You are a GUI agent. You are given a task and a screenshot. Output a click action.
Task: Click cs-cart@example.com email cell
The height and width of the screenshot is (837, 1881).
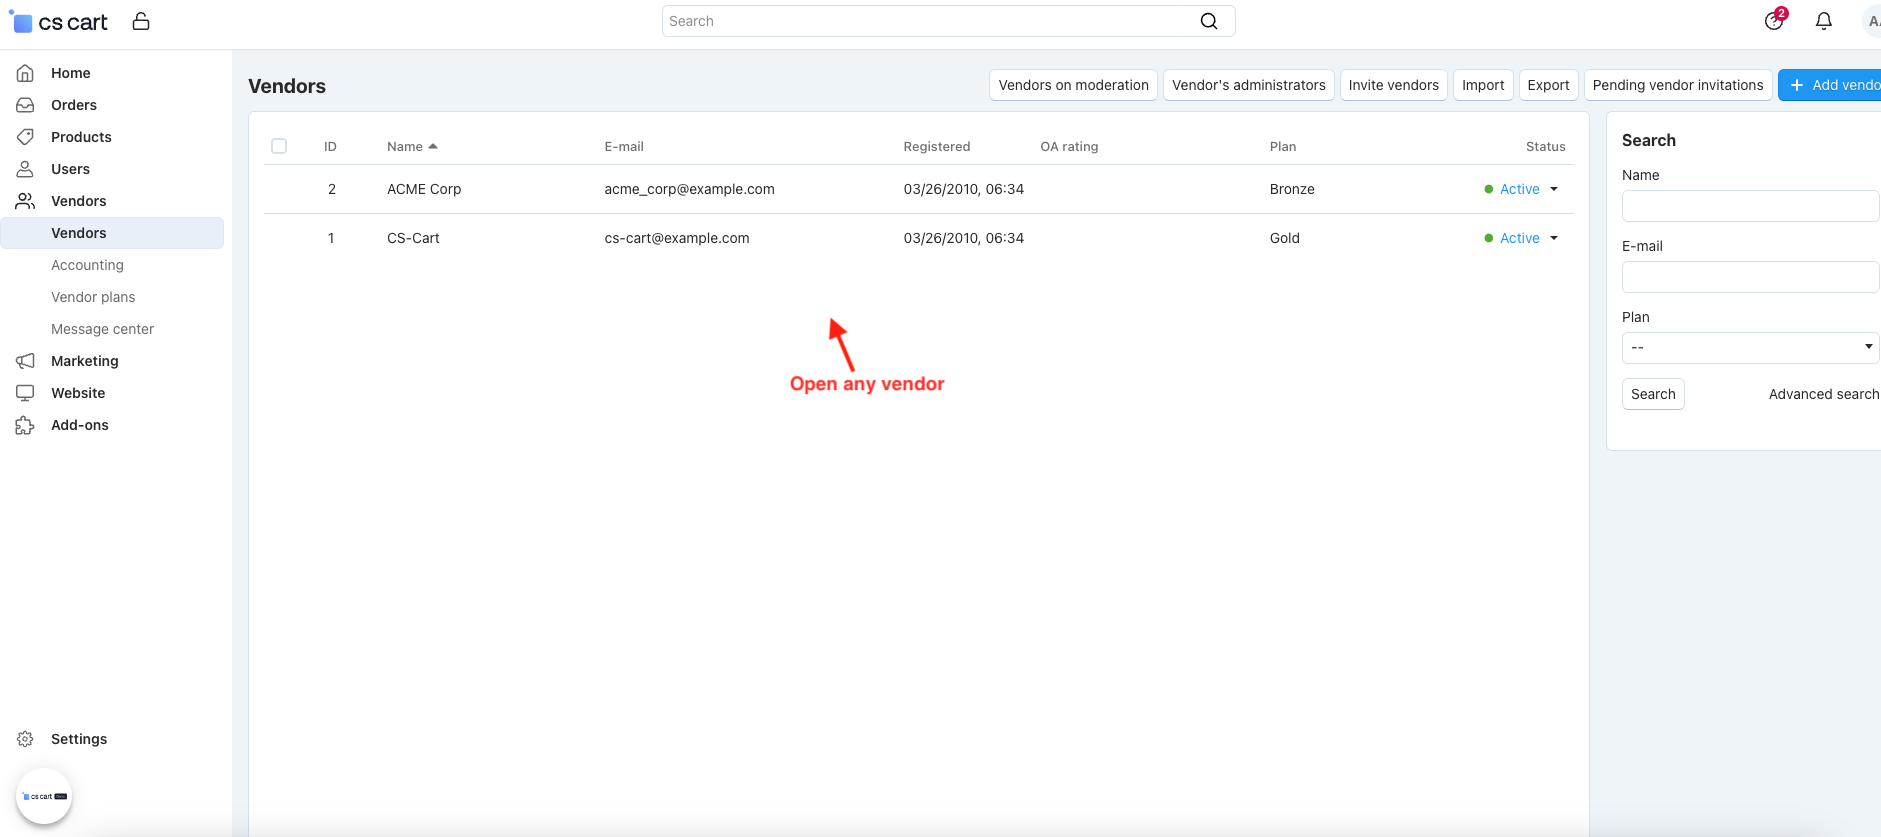coord(677,238)
